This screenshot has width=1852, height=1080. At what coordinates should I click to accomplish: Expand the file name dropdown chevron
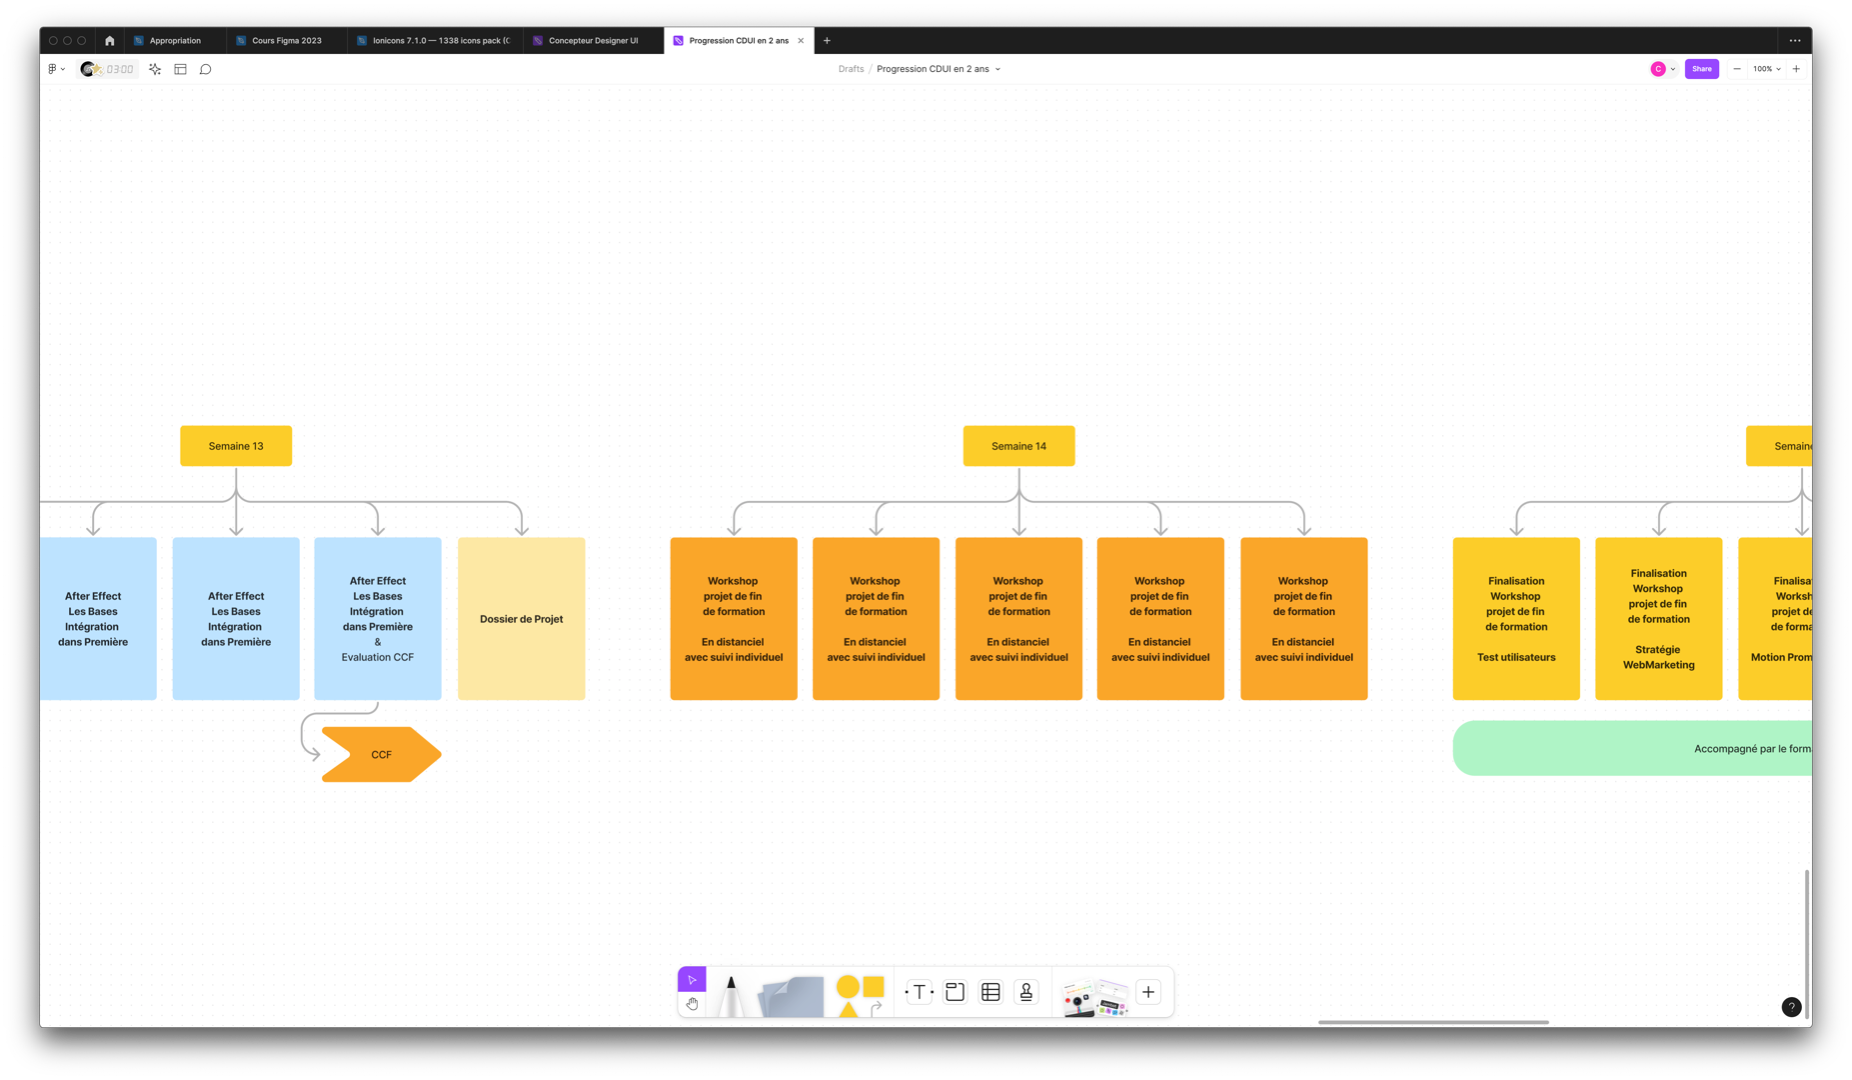coord(998,70)
